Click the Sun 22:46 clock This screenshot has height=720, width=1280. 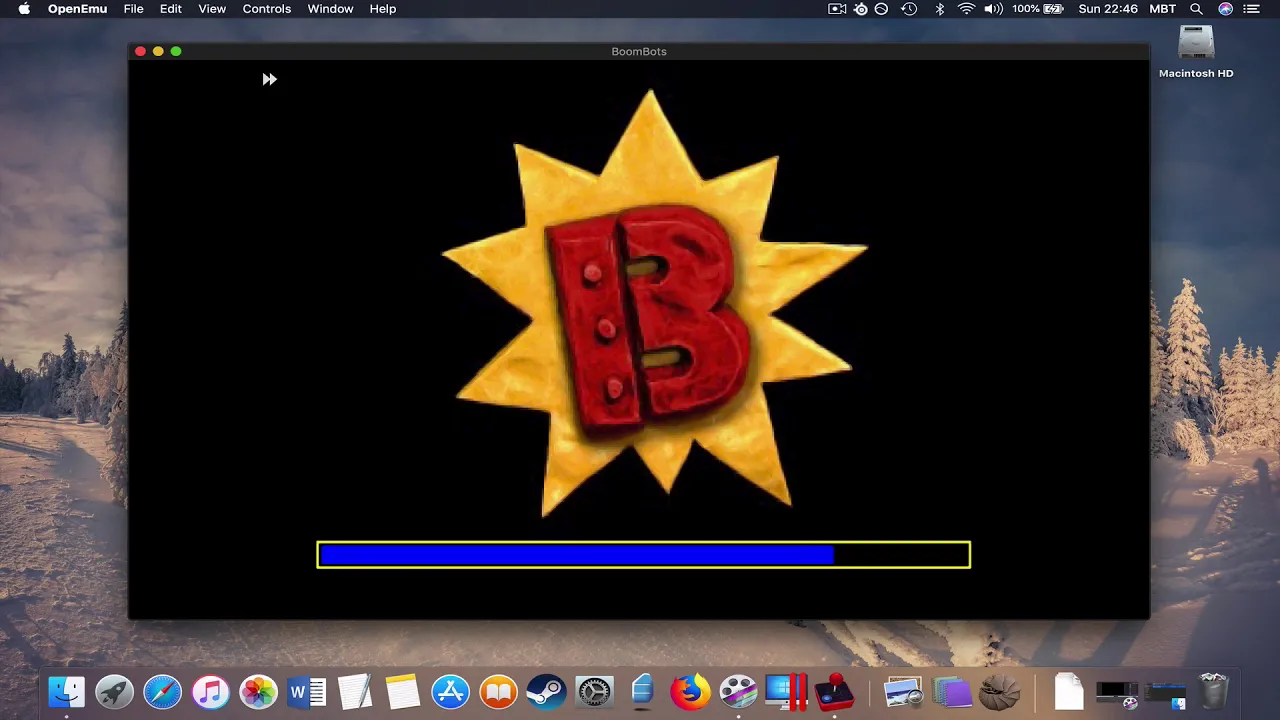(x=1108, y=9)
